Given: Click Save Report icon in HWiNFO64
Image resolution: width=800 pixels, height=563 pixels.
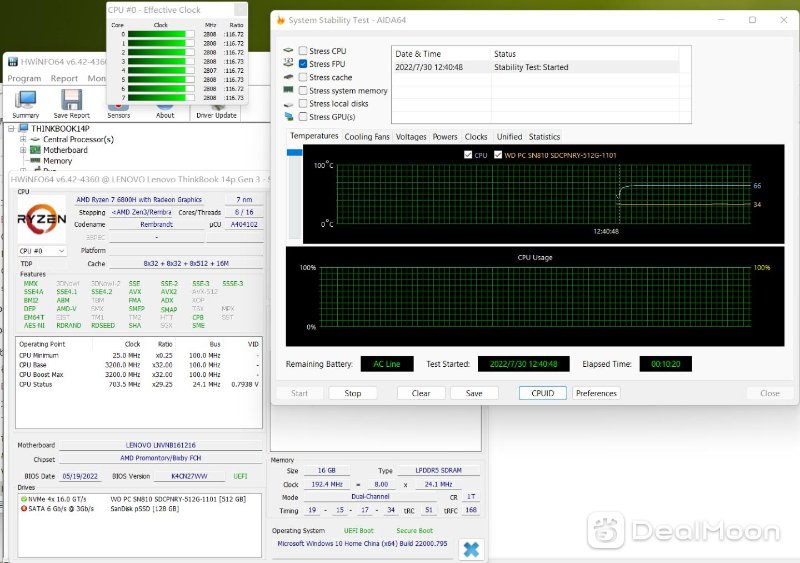Looking at the screenshot, I should (x=71, y=104).
